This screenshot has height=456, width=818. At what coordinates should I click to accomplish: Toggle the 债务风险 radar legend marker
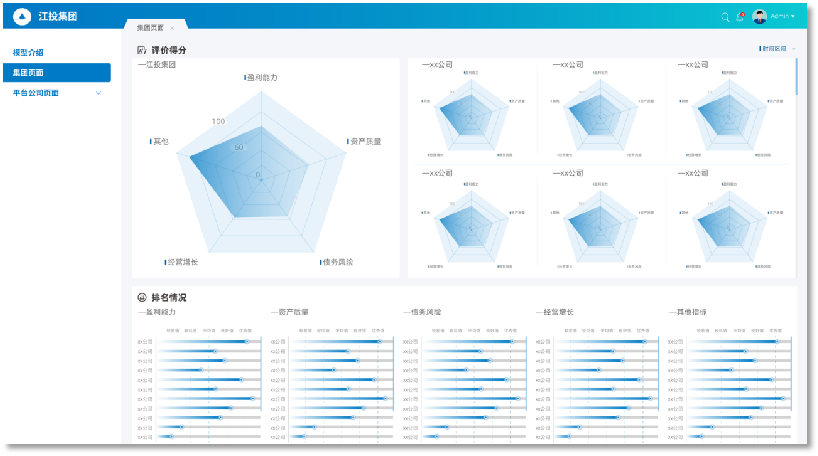[x=320, y=262]
